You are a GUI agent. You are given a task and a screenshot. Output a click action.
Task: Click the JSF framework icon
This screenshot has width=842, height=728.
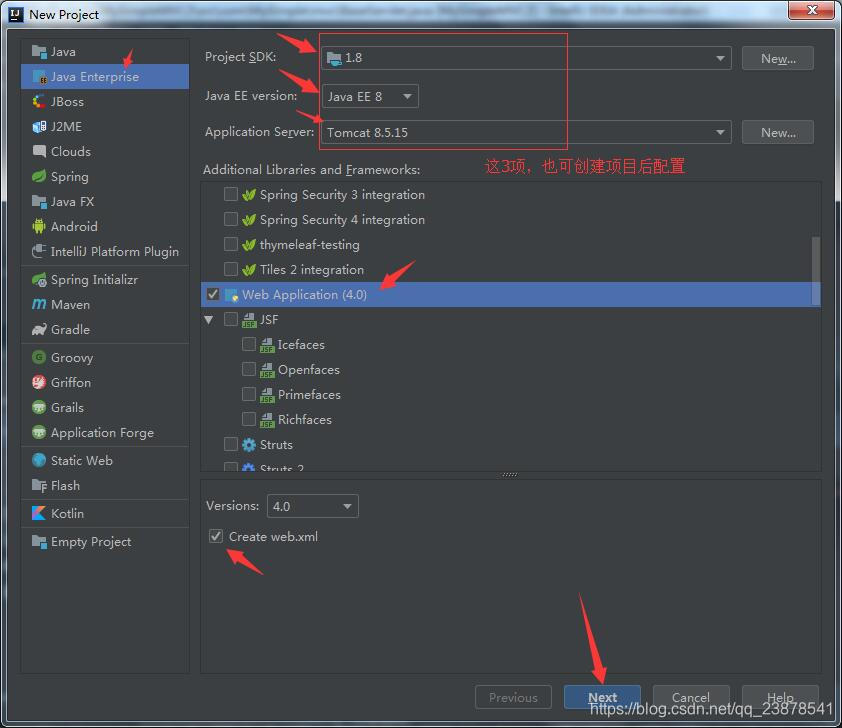point(249,320)
